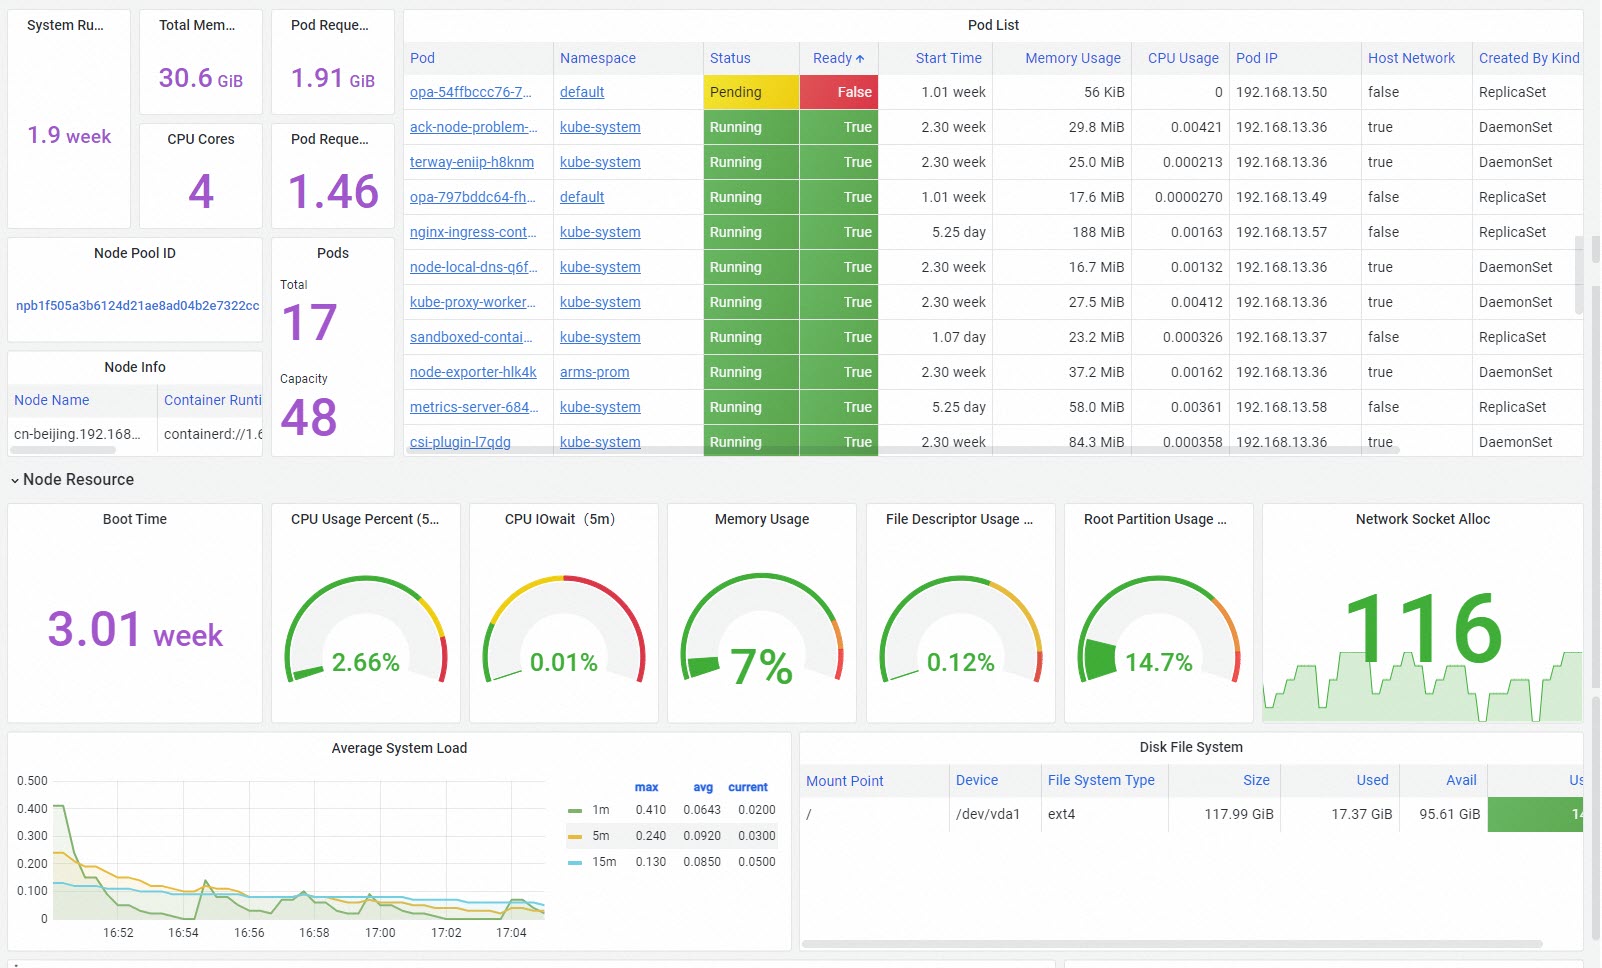This screenshot has height=968, width=1602.
Task: Click the Namespace column header
Action: pyautogui.click(x=598, y=58)
